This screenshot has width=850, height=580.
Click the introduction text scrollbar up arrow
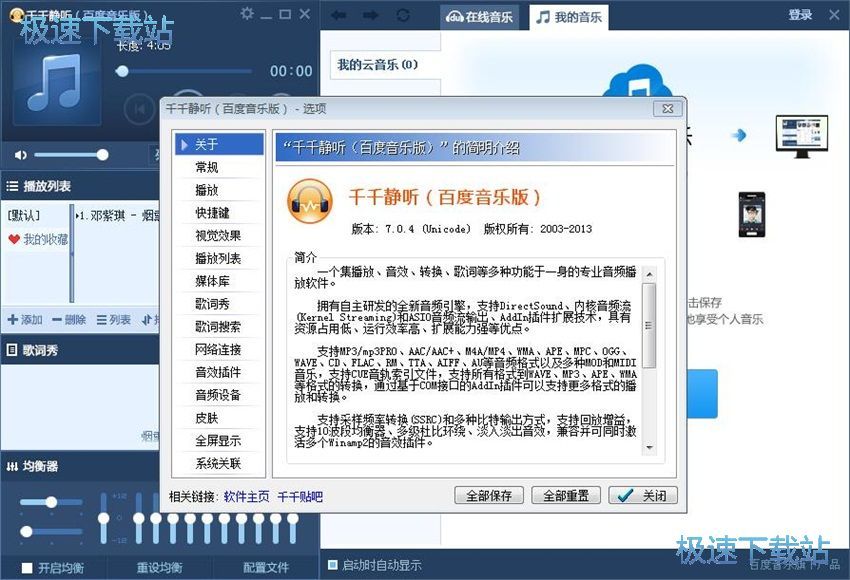click(649, 274)
